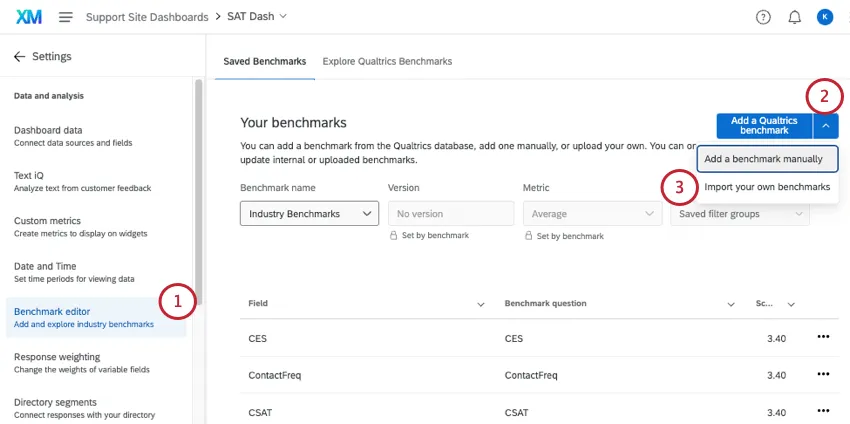Open the help question mark icon
Viewport: 850px width, 424px height.
click(764, 17)
